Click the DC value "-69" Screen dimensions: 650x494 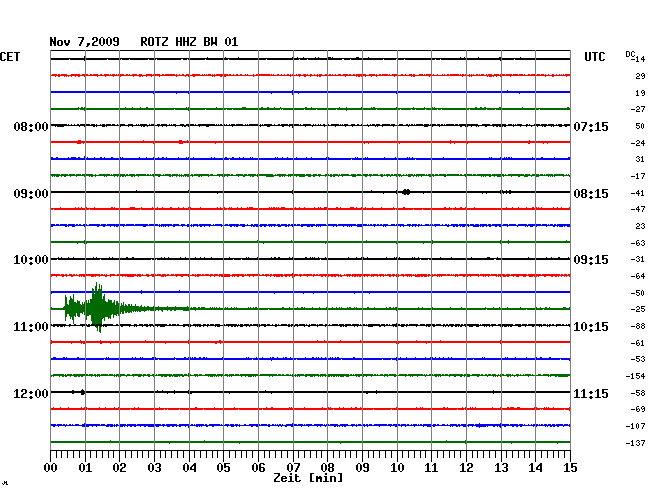pos(638,409)
